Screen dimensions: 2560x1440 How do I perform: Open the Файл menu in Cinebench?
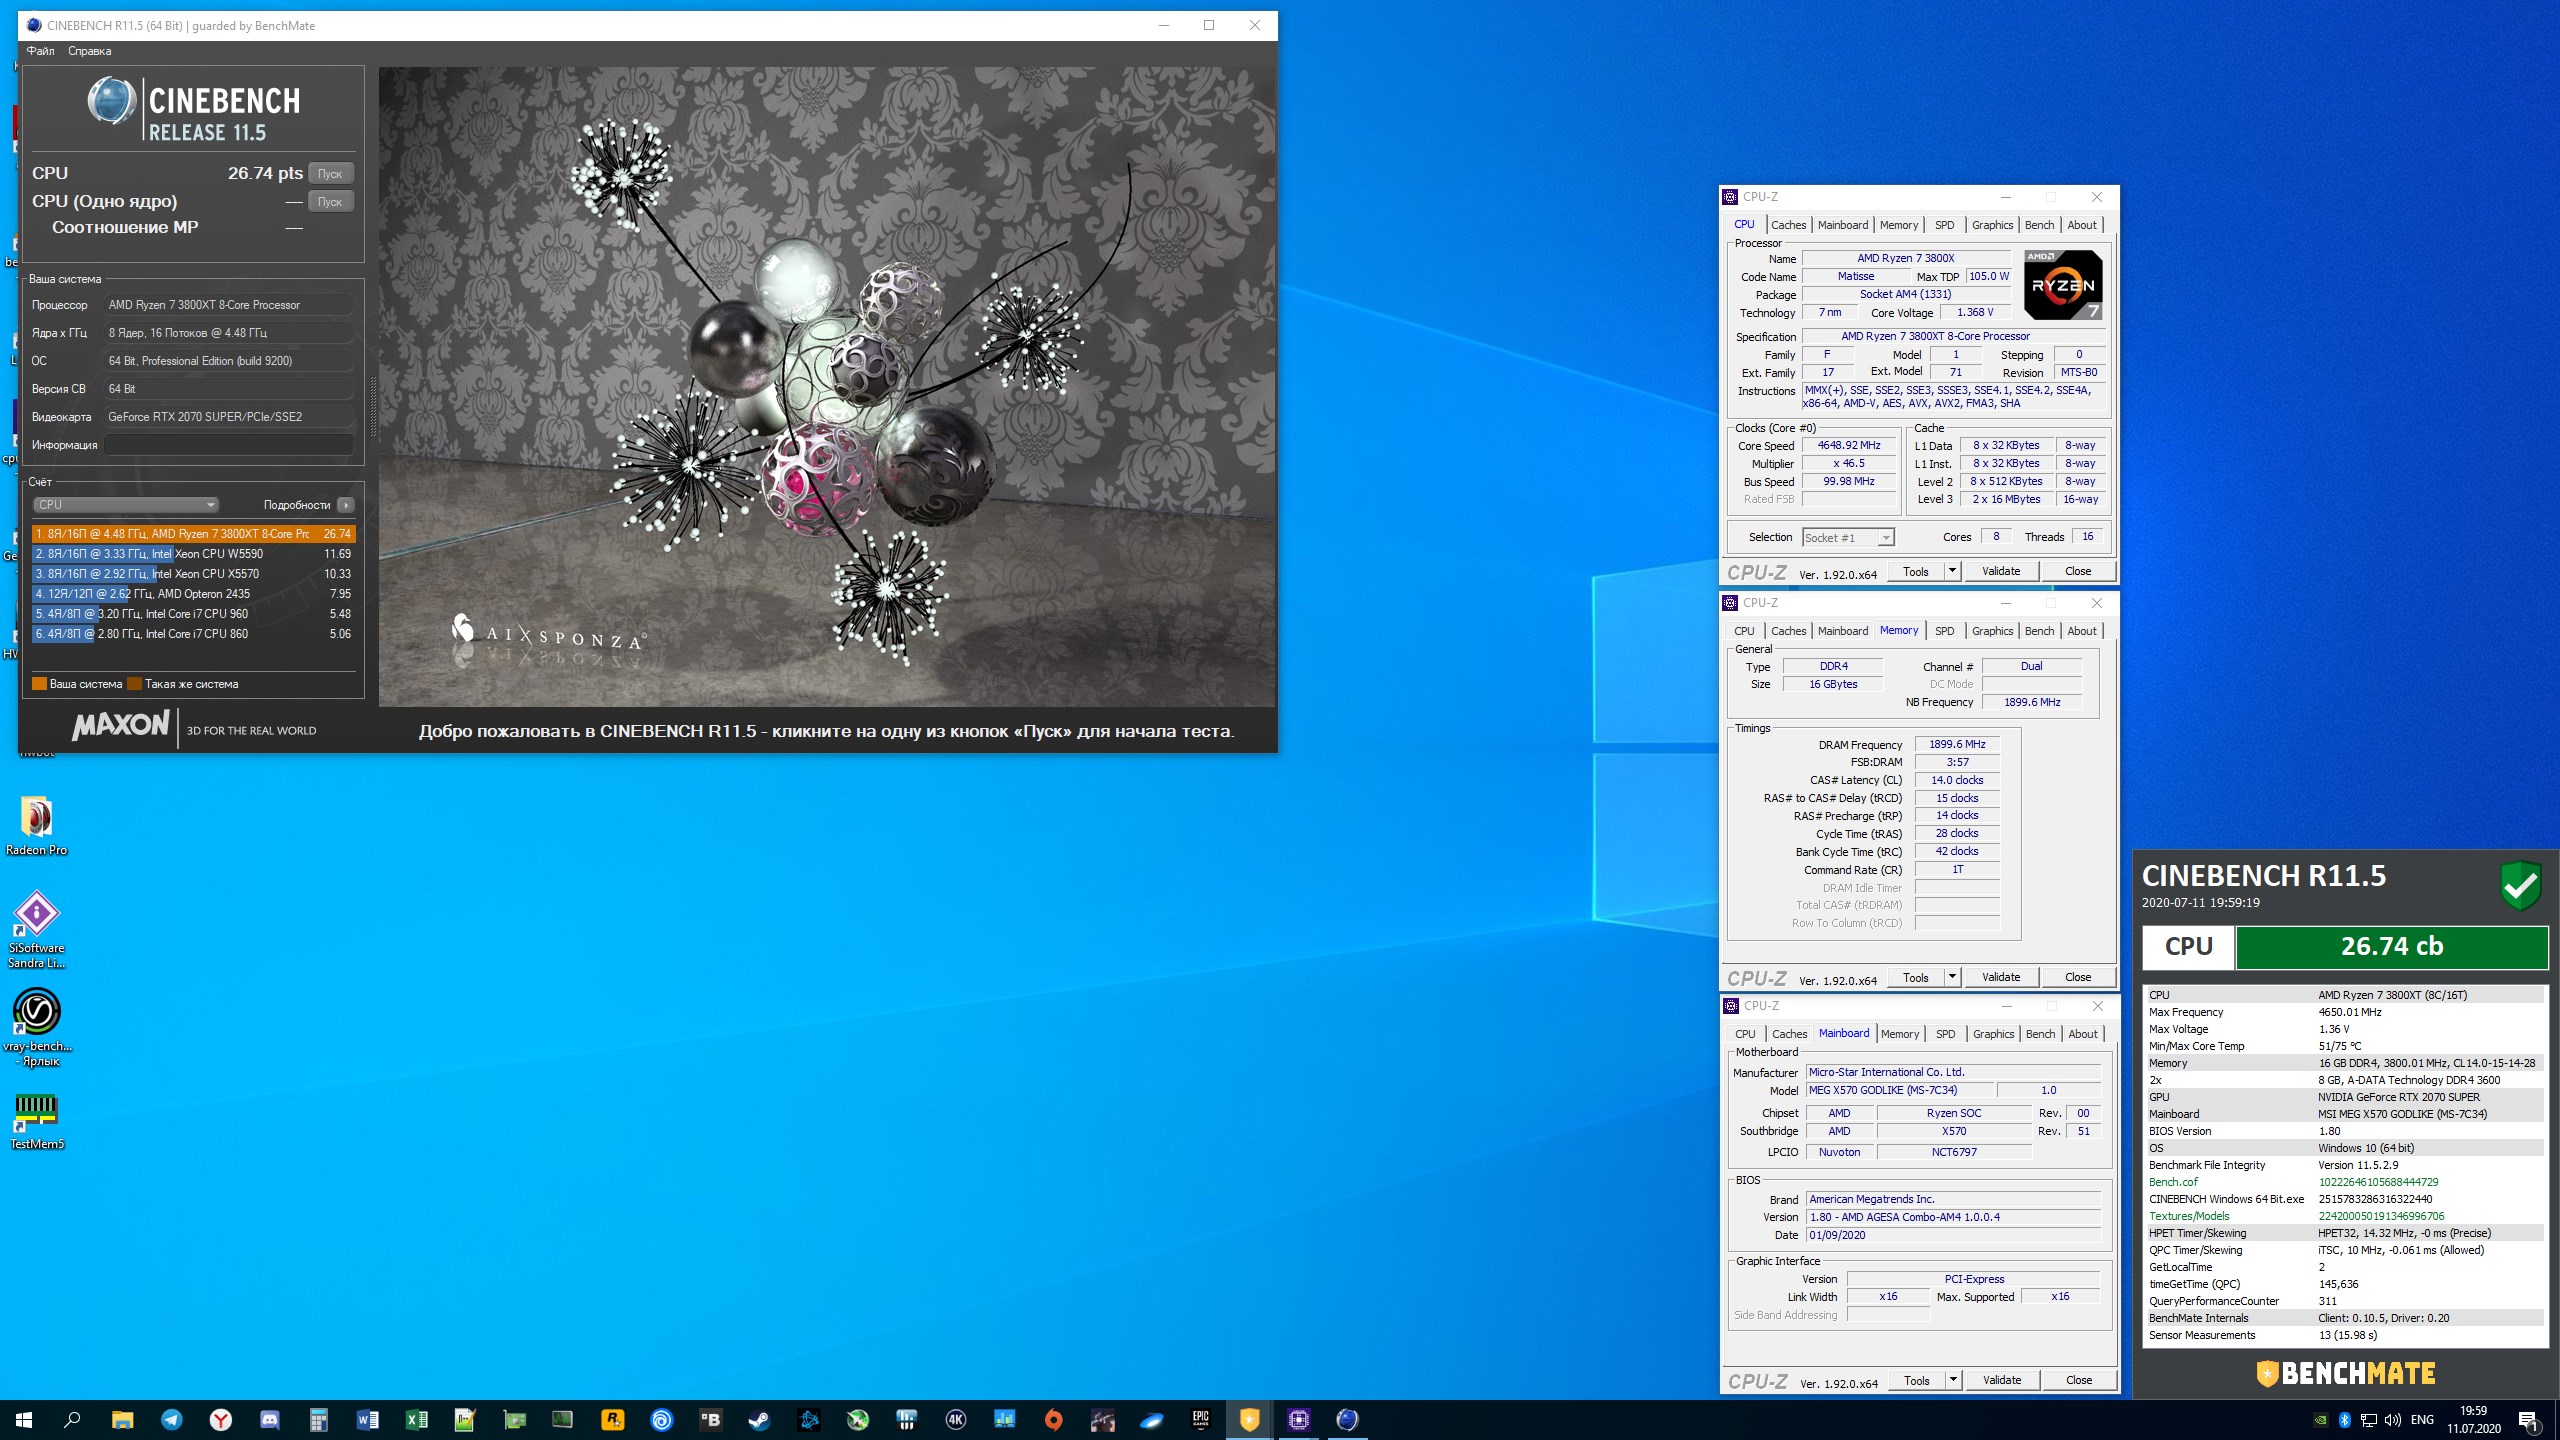coord(41,51)
